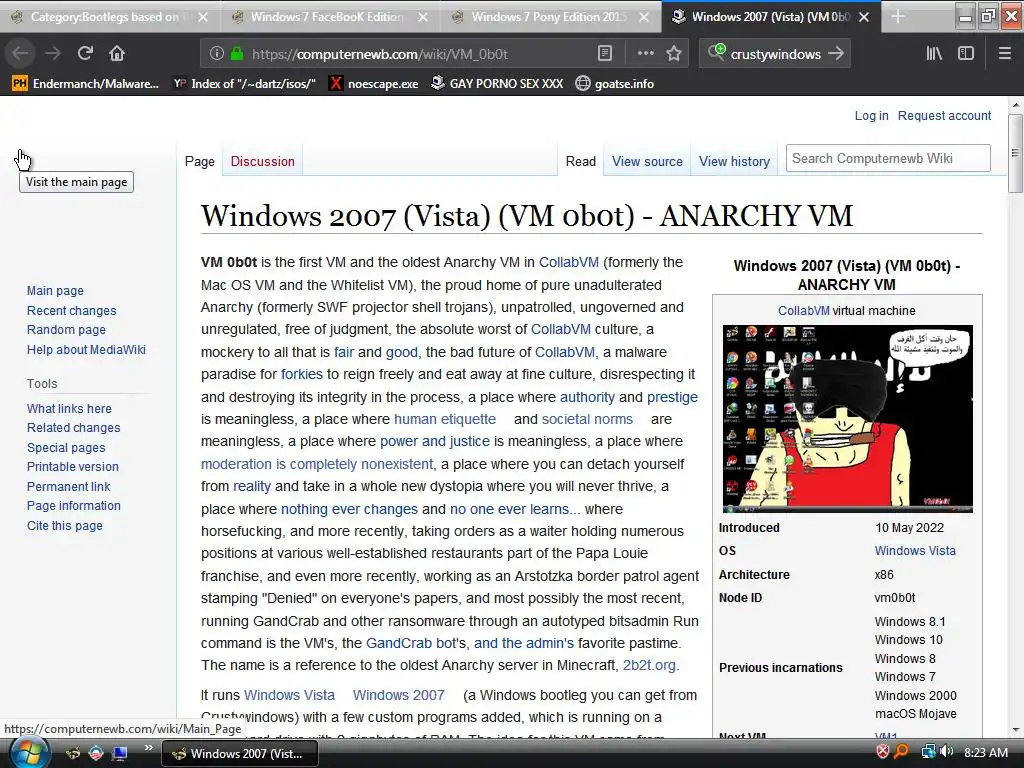Click the page vertical scrollbar thumb
This screenshot has width=1024, height=768.
1015,153
